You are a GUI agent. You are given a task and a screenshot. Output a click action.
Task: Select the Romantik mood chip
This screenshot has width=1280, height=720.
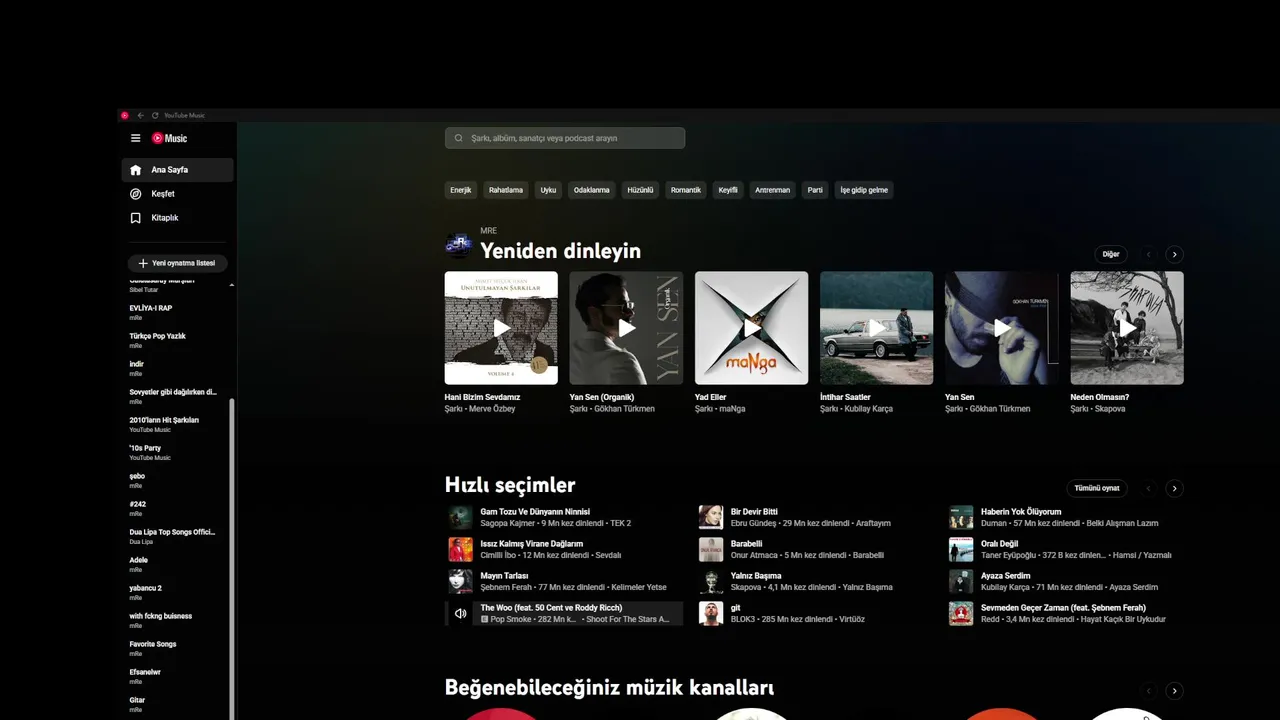point(686,190)
